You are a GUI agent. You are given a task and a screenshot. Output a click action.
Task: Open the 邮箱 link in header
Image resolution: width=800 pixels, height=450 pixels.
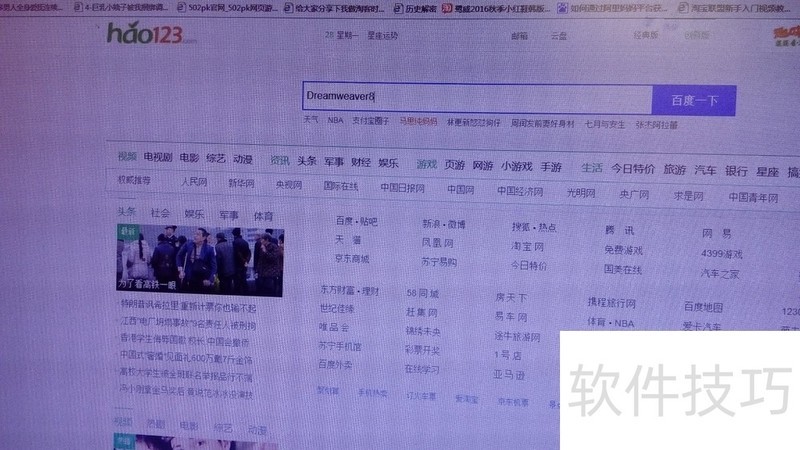519,36
